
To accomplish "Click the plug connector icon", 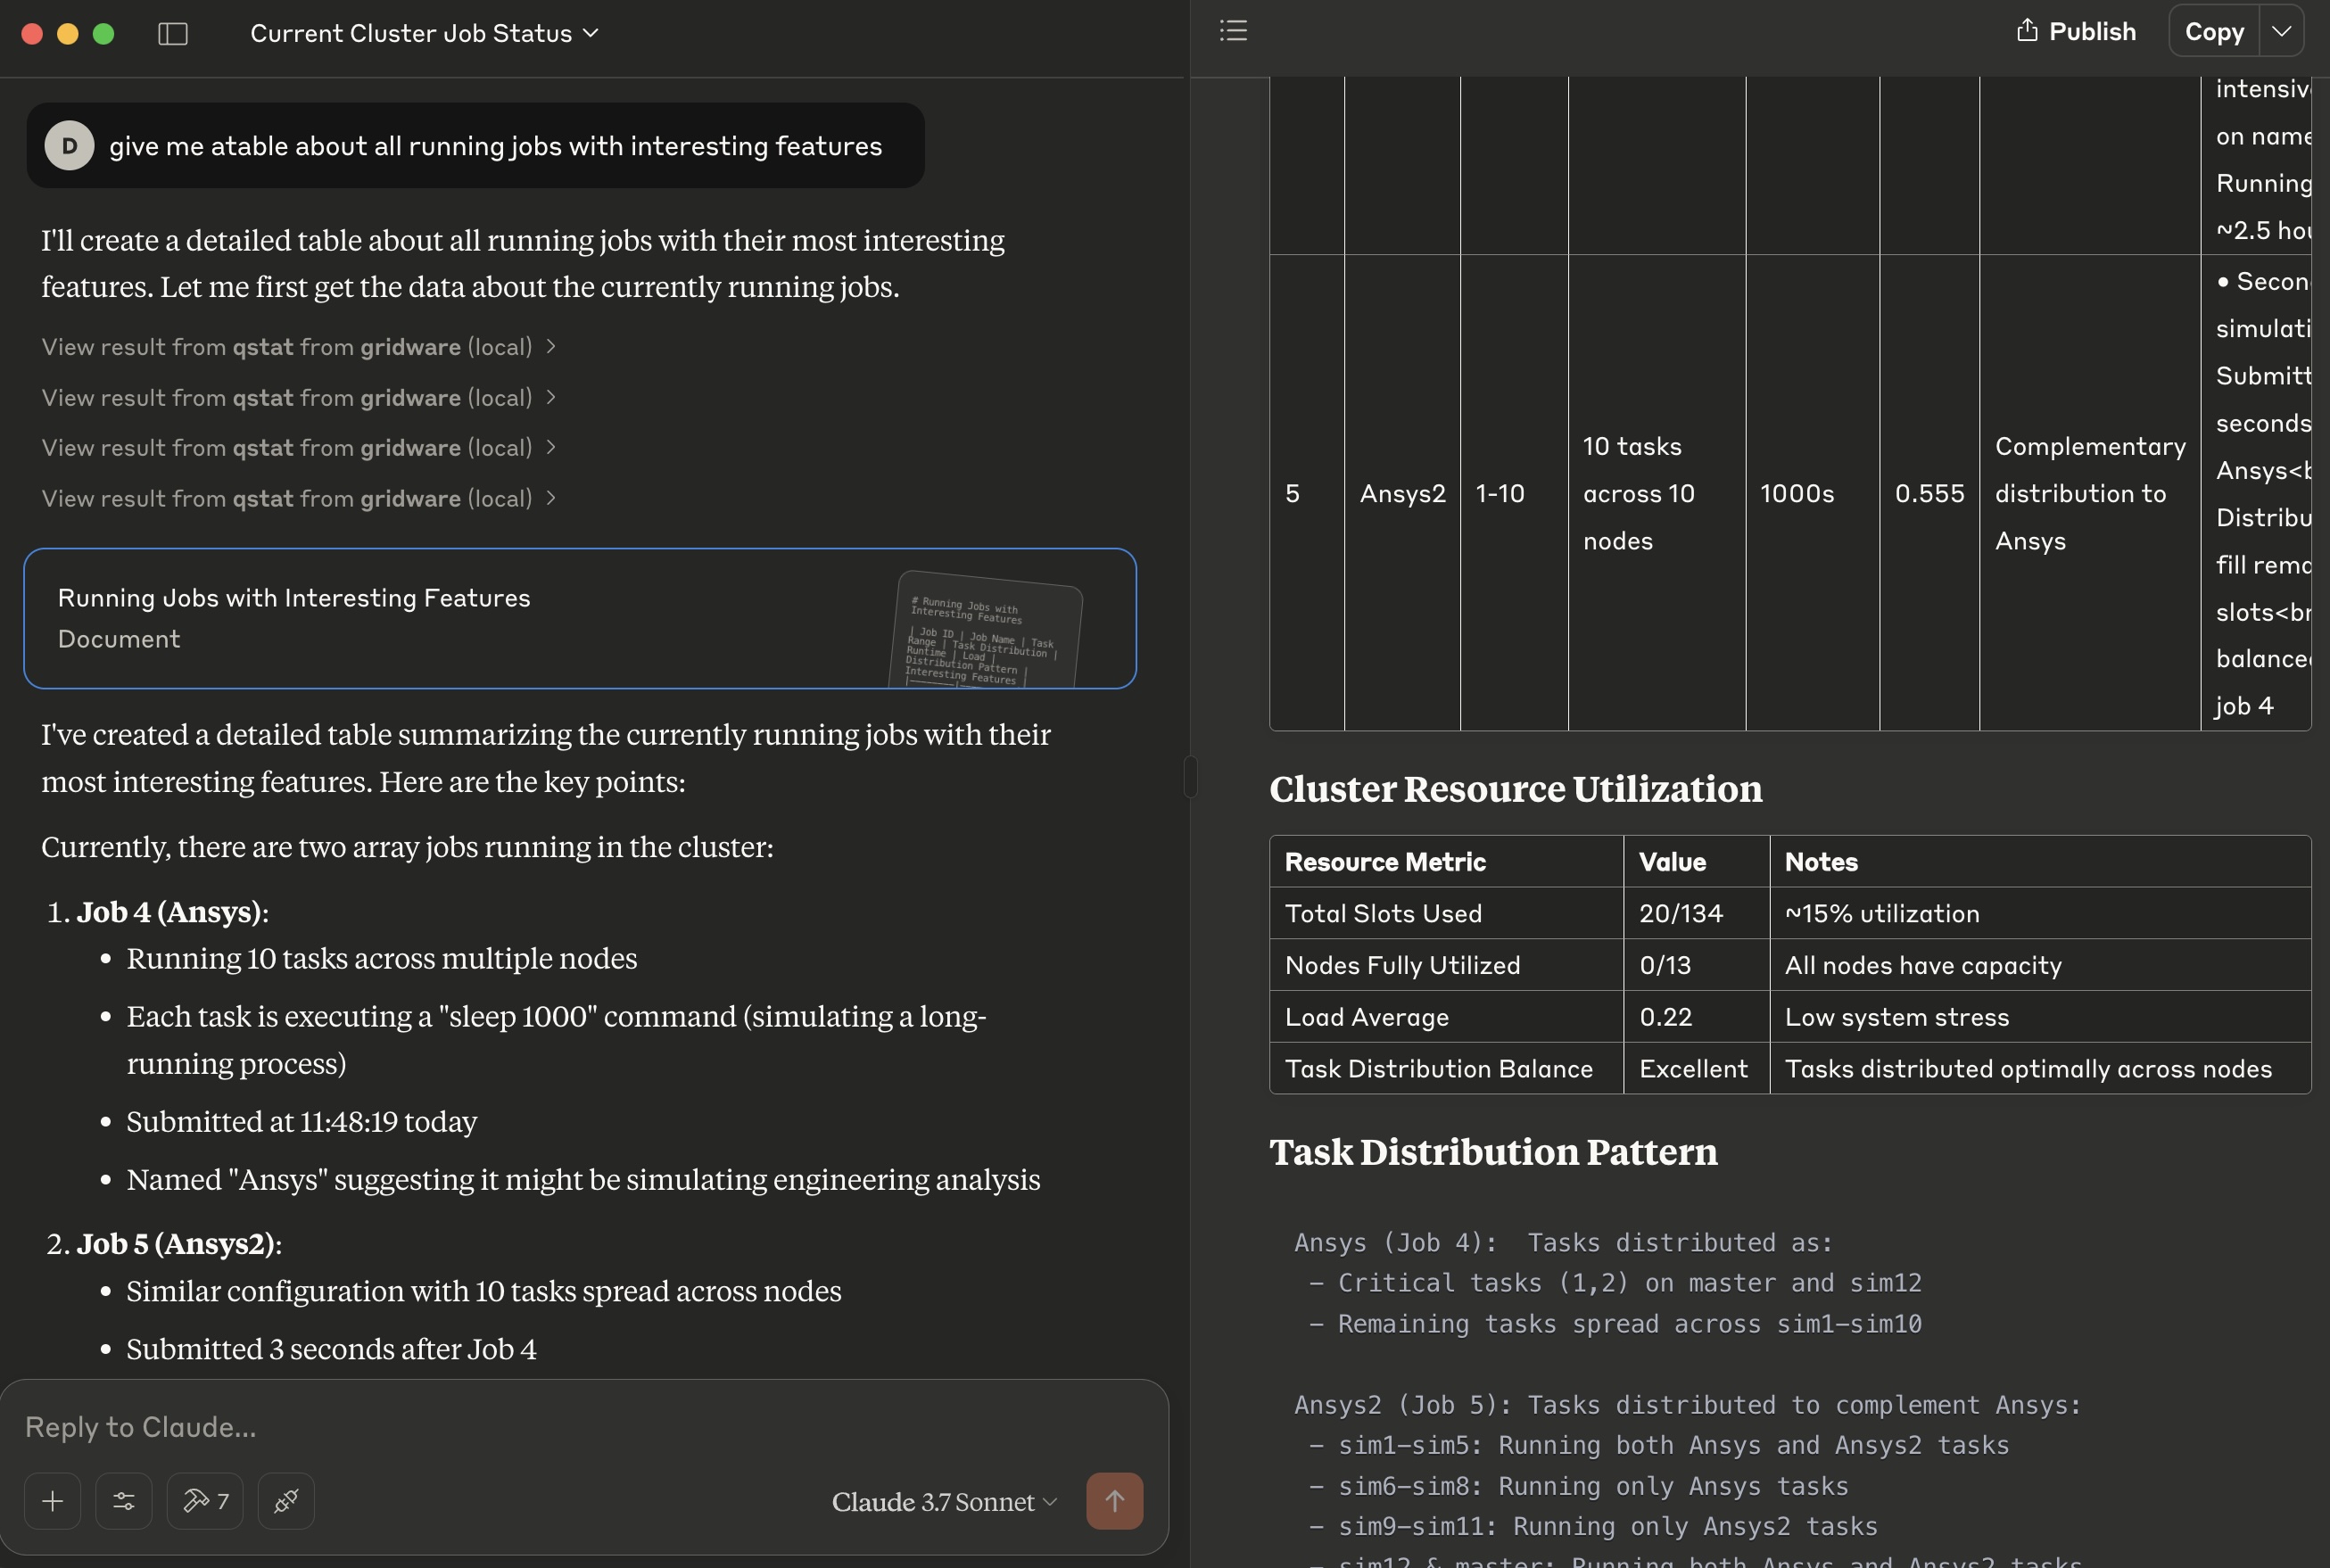I will (286, 1501).
